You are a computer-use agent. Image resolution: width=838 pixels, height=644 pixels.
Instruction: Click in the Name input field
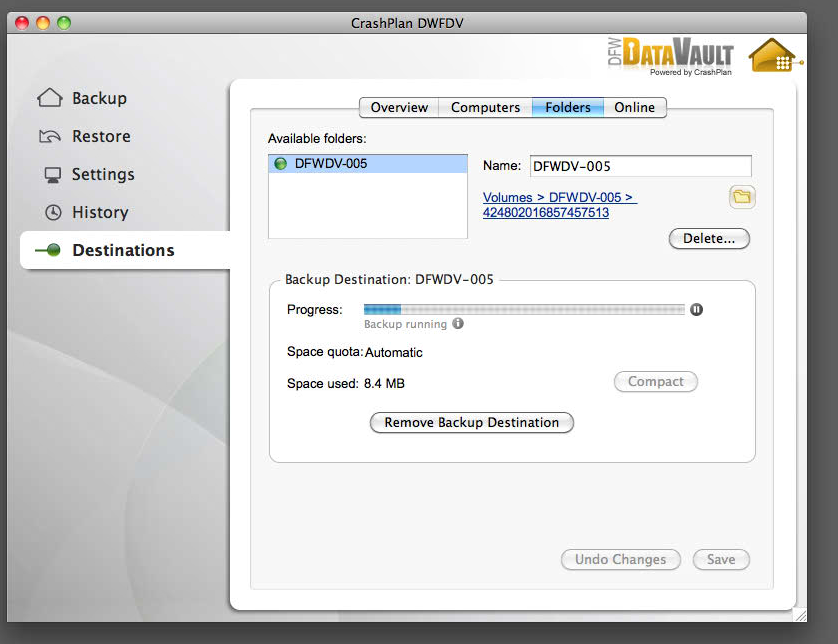point(641,166)
